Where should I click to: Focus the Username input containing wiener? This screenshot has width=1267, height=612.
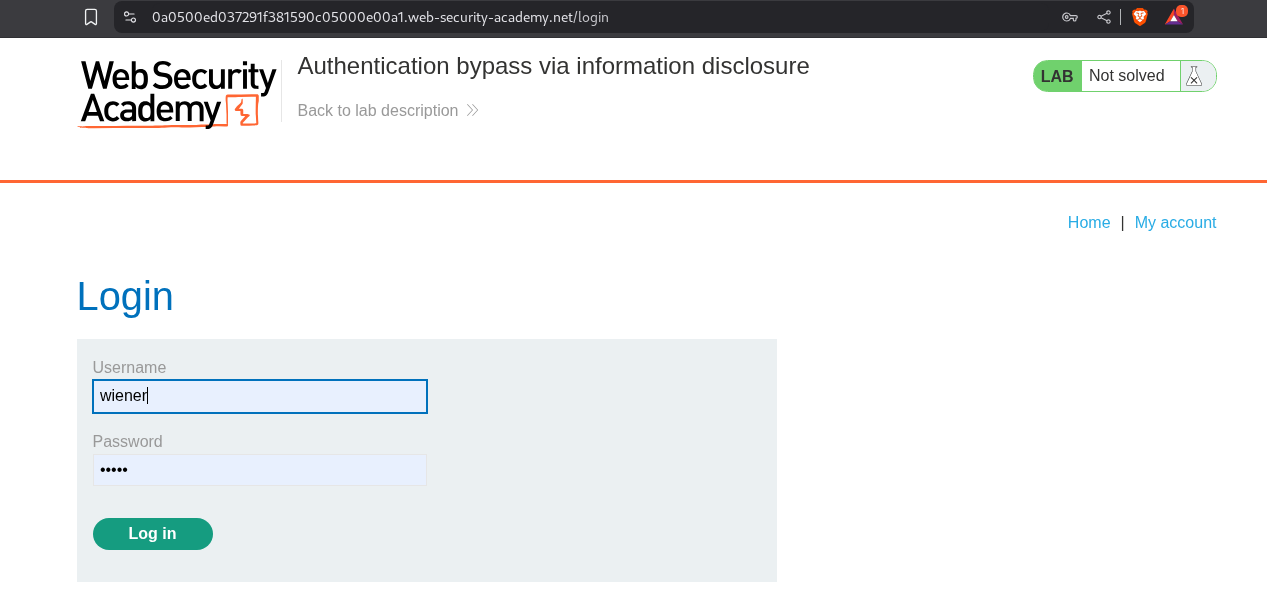tap(260, 396)
